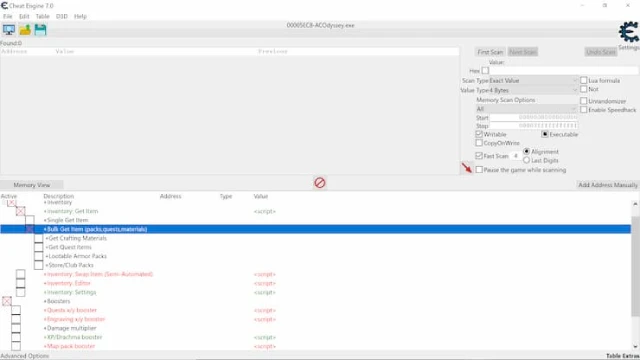Save the table with floppy icon
The height and width of the screenshot is (360, 640).
(x=40, y=30)
